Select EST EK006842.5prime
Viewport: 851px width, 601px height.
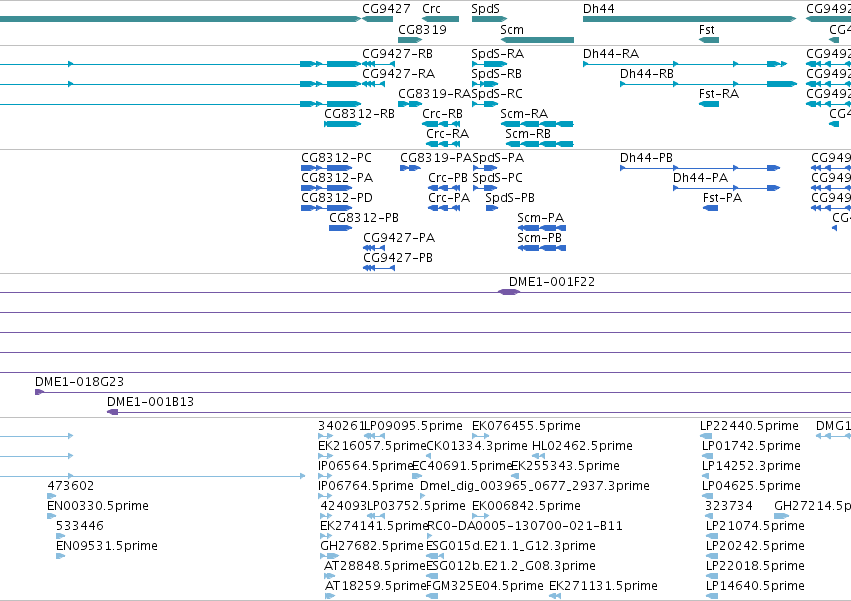[x=480, y=516]
